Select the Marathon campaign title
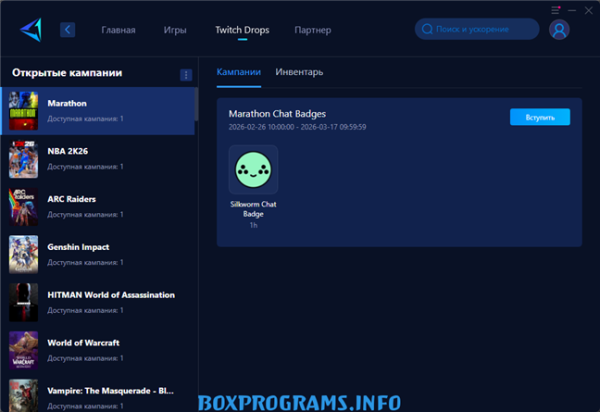Viewport: 600px width, 412px height. tap(67, 103)
